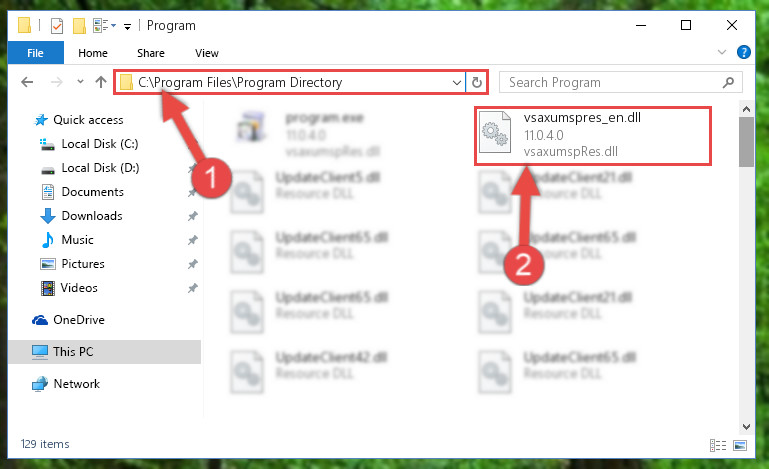Click the Search Program input field
This screenshot has height=469, width=769.
(x=611, y=82)
